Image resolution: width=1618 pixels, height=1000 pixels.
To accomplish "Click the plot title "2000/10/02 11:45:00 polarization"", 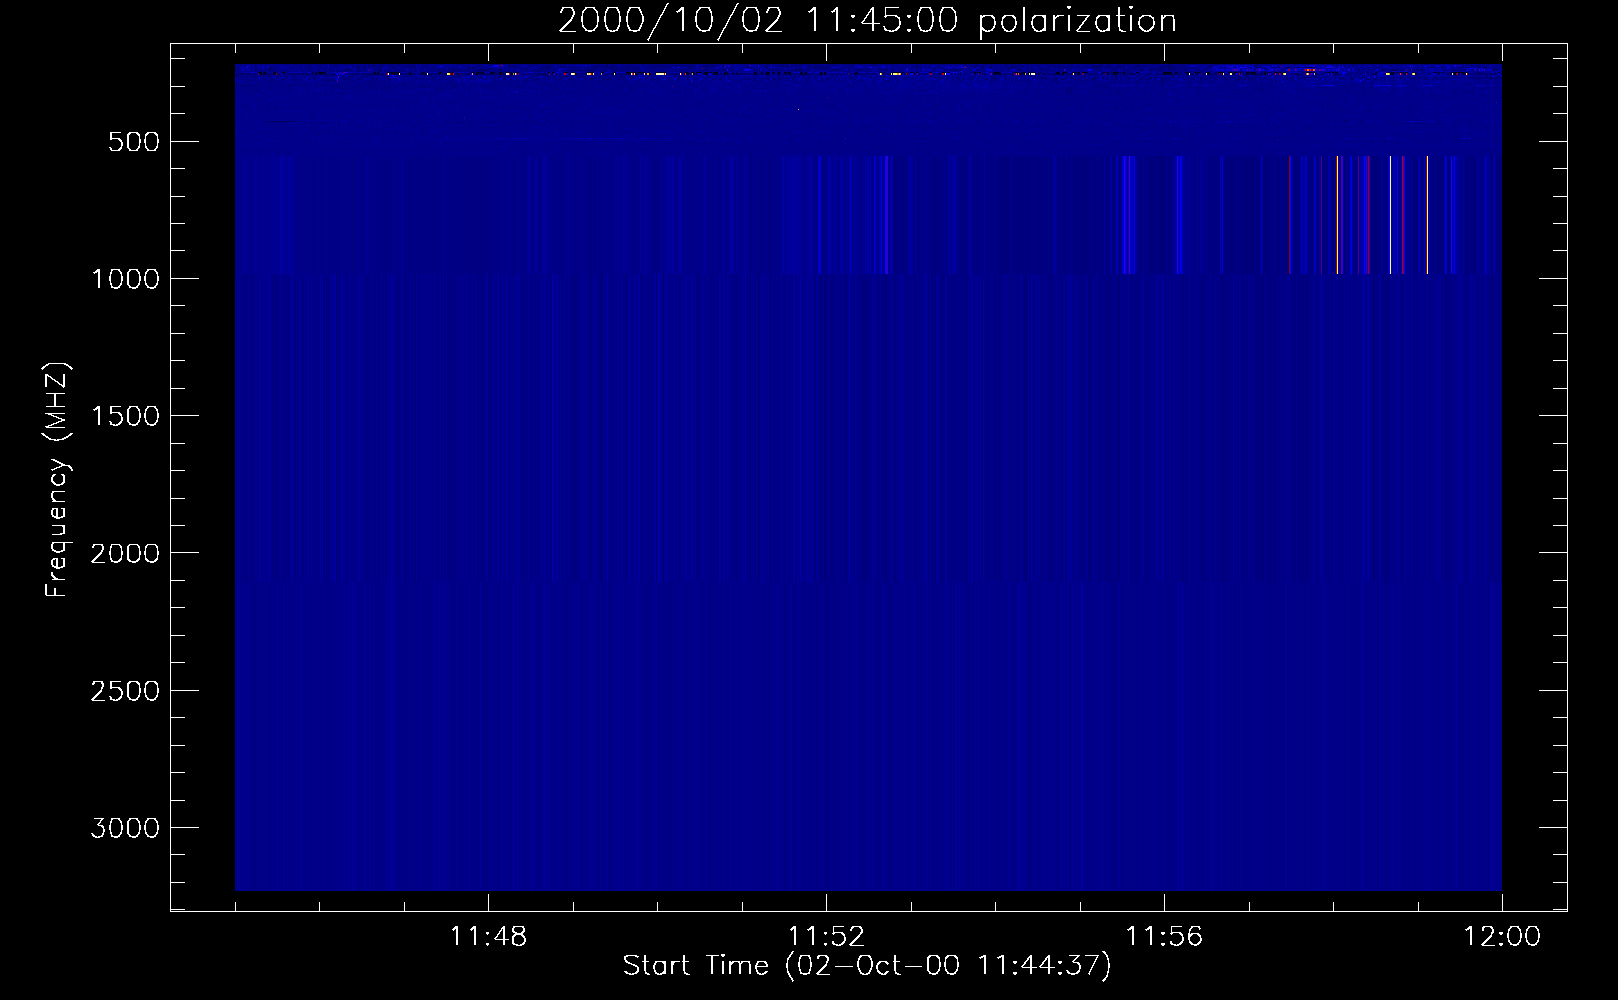I will [867, 21].
